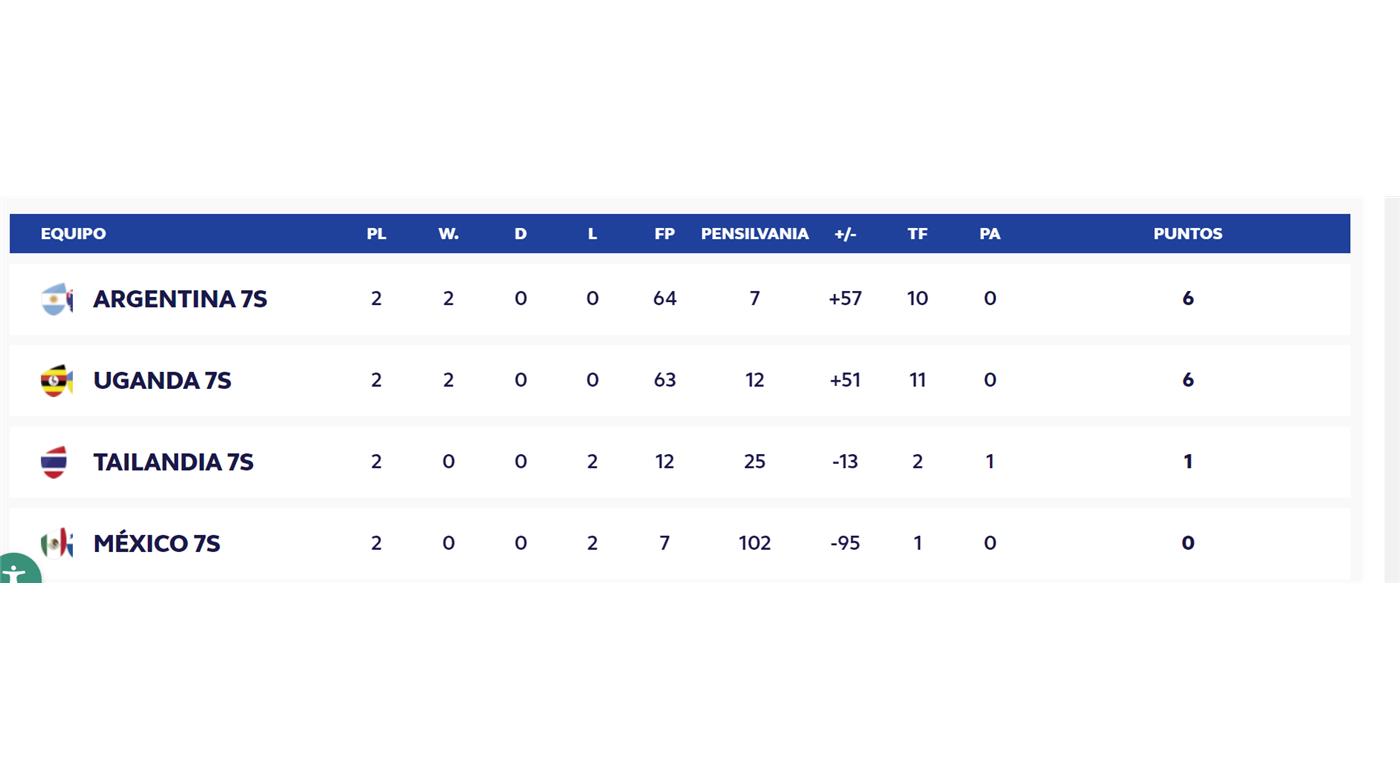Select the MÉXICO 7S team name
The height and width of the screenshot is (780, 1400).
156,544
